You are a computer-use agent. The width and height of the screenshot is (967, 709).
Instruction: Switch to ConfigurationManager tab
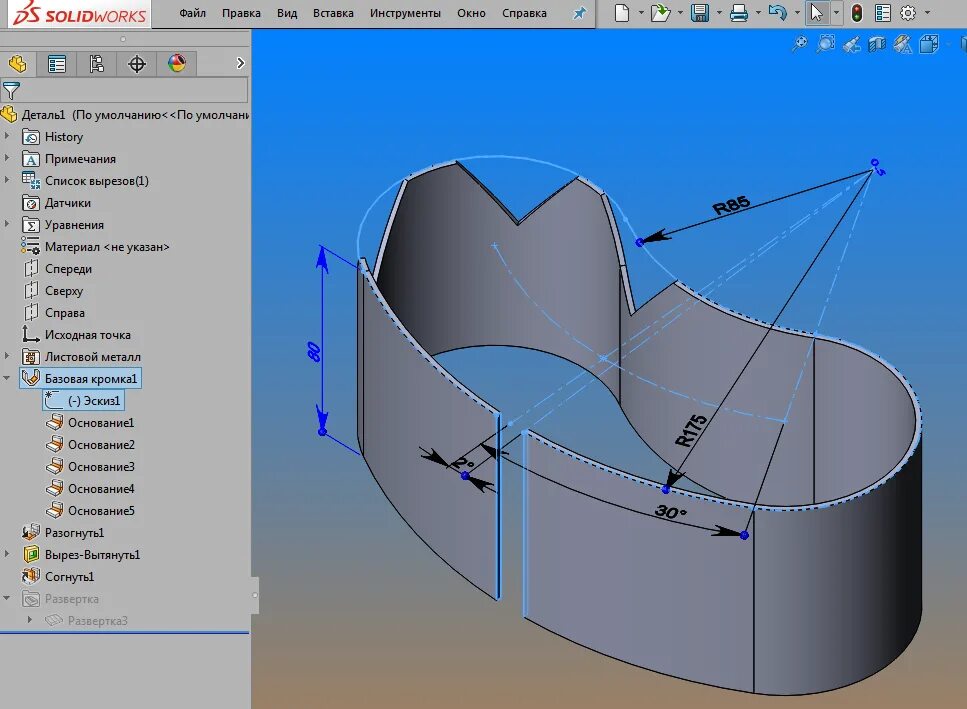[x=96, y=64]
